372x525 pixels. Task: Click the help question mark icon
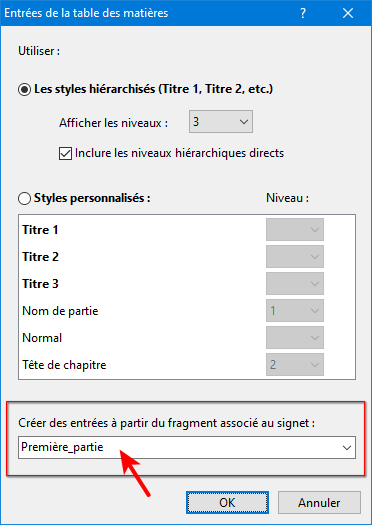303,13
